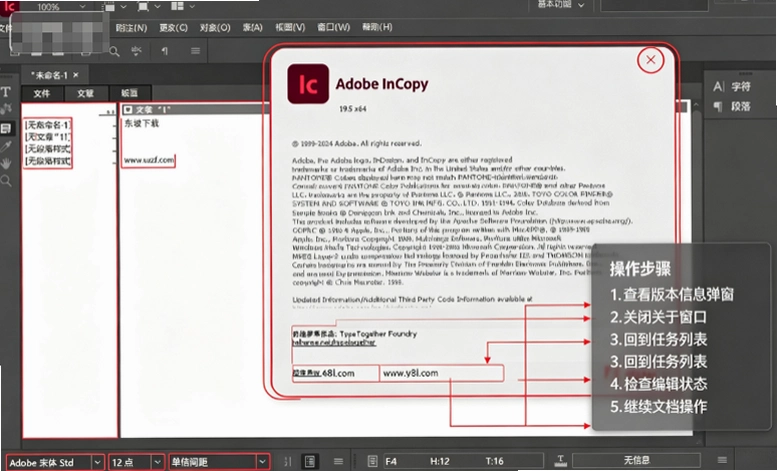Click the 无信息 status field
The width and height of the screenshot is (777, 471).
(x=636, y=461)
